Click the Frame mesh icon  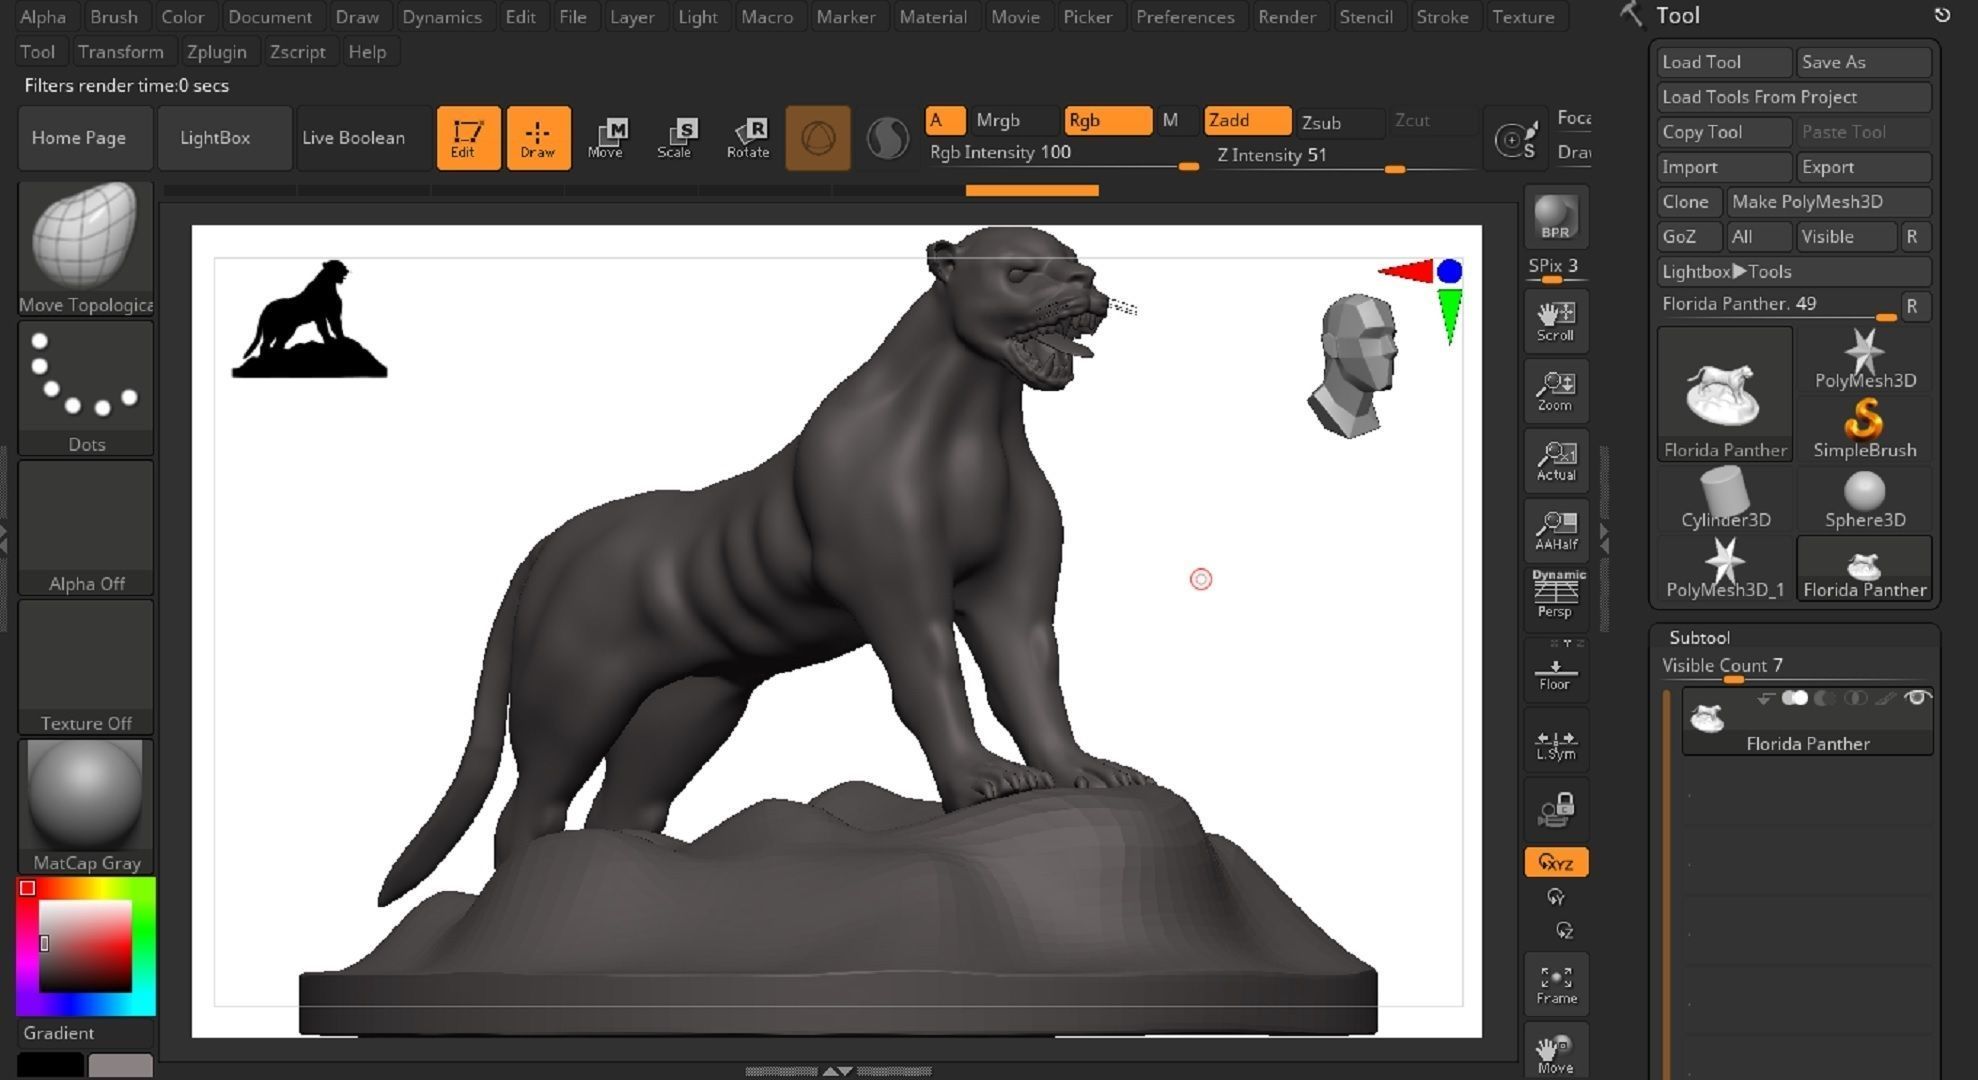1556,984
